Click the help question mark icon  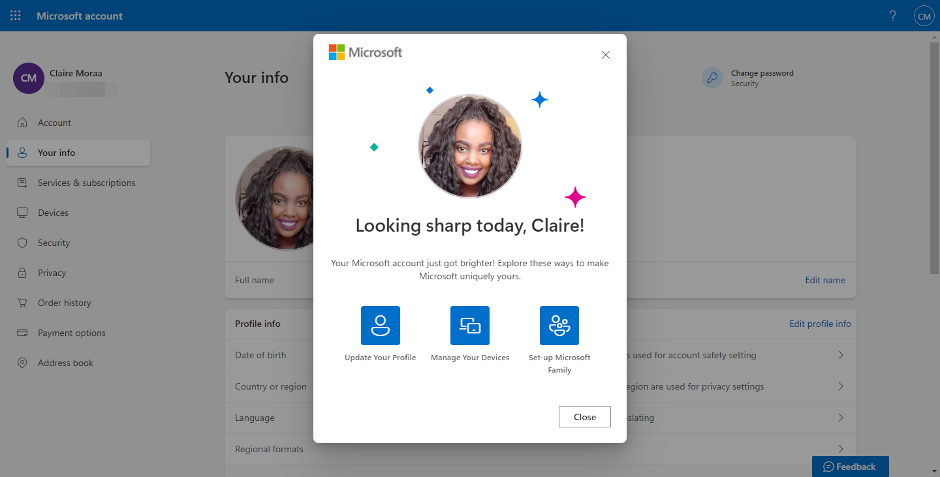893,16
